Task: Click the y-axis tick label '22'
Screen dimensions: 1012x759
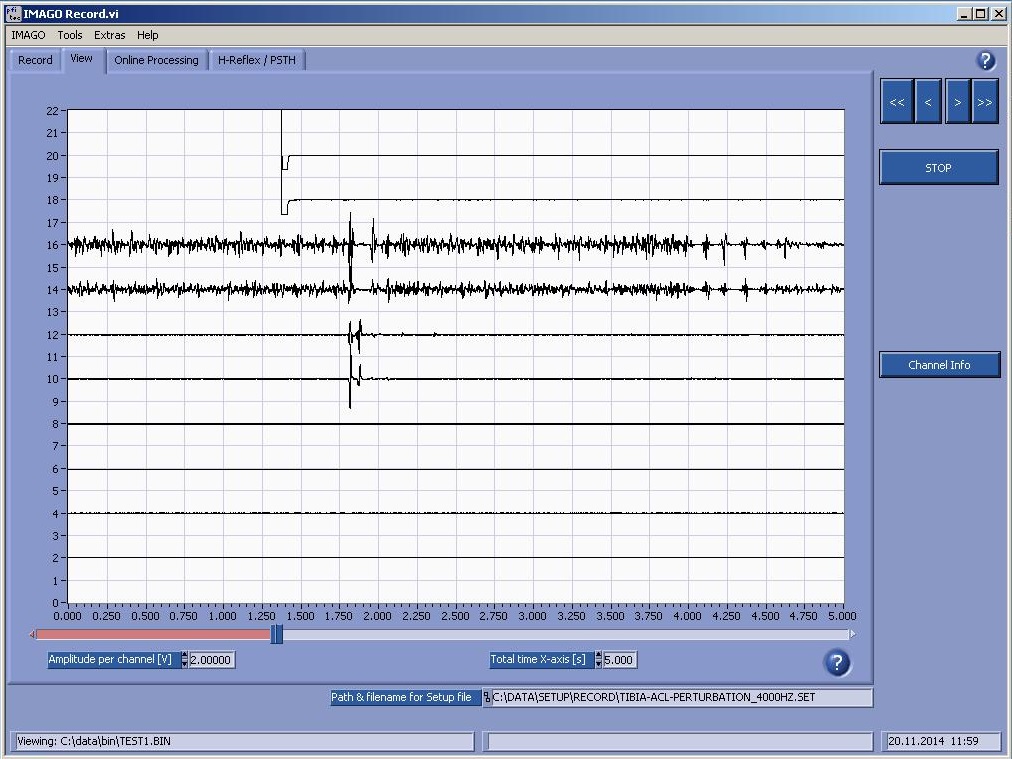Action: point(52,111)
